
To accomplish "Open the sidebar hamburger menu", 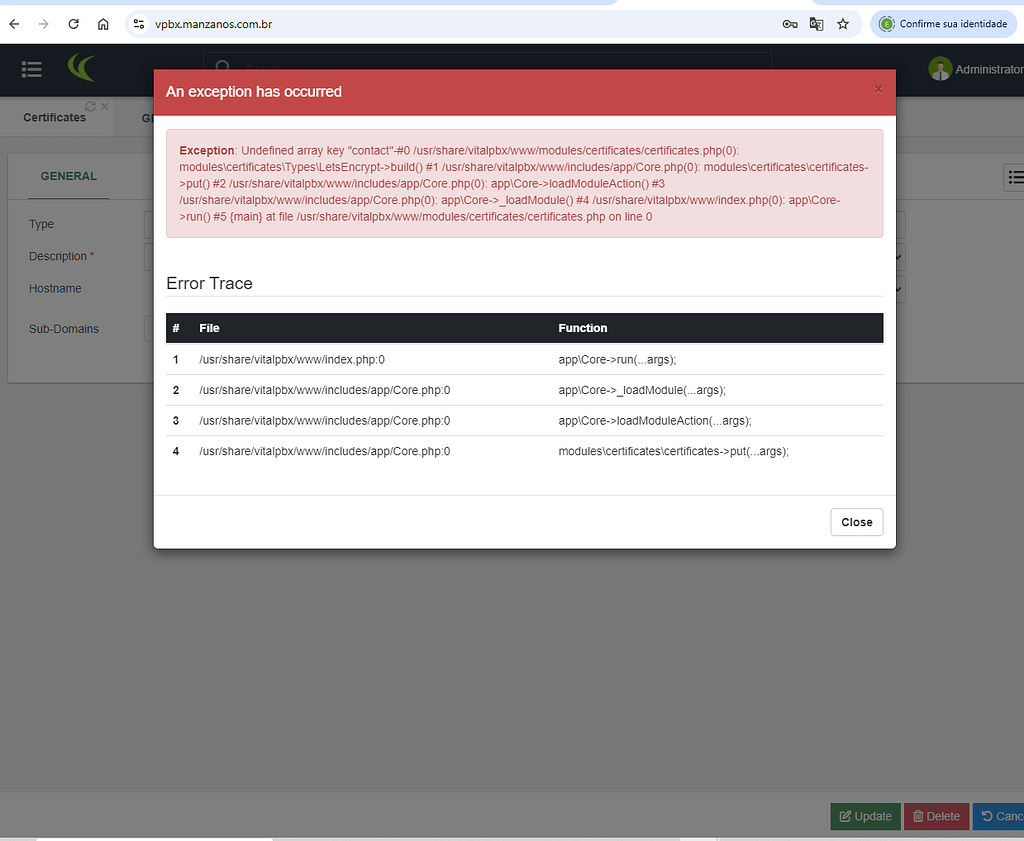I will click(31, 70).
